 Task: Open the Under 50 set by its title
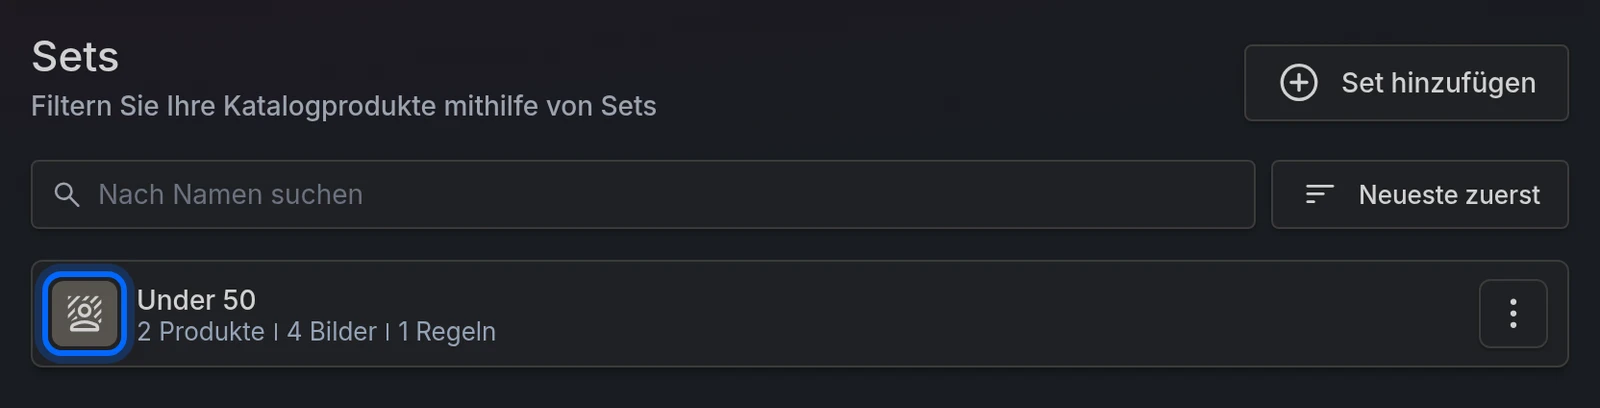pyautogui.click(x=196, y=300)
